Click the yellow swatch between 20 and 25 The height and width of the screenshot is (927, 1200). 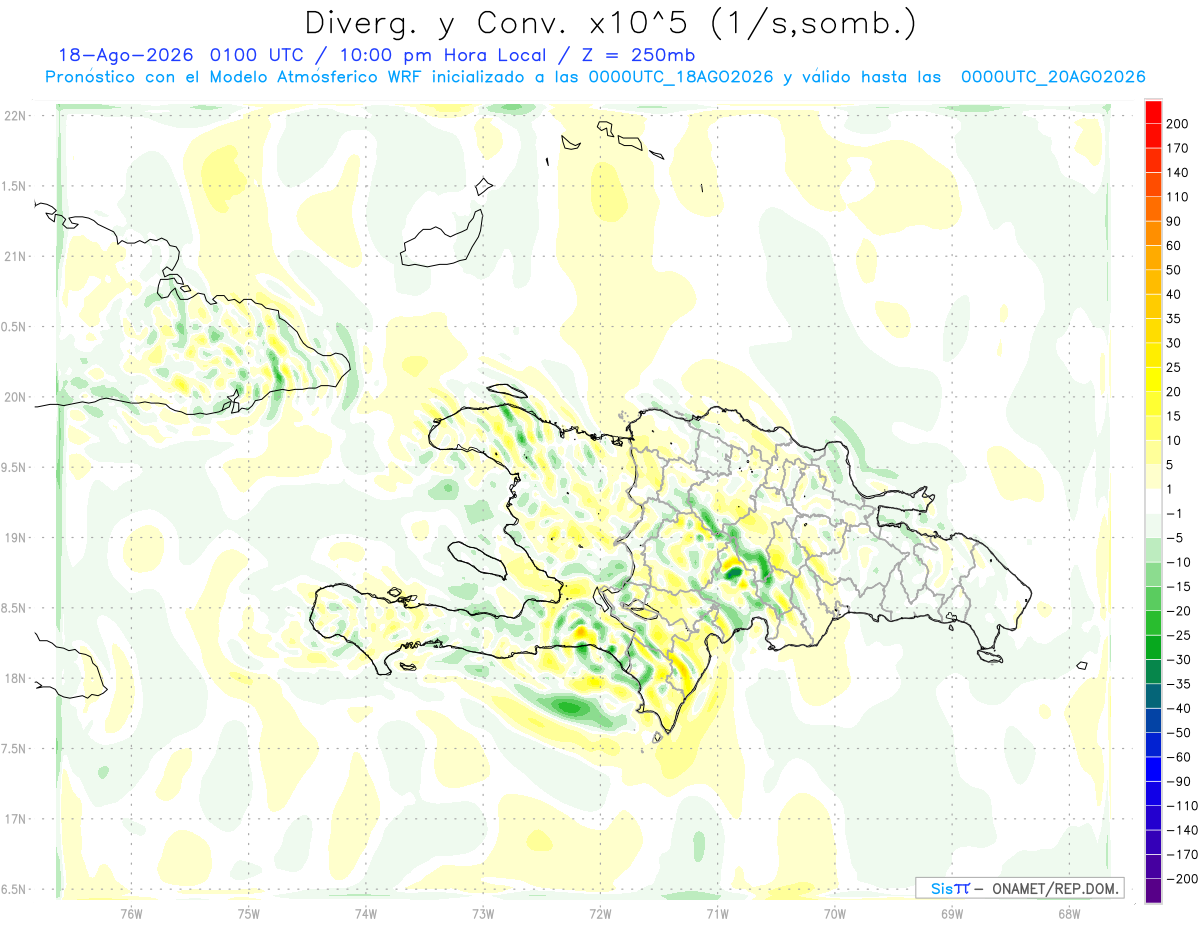tap(1153, 379)
